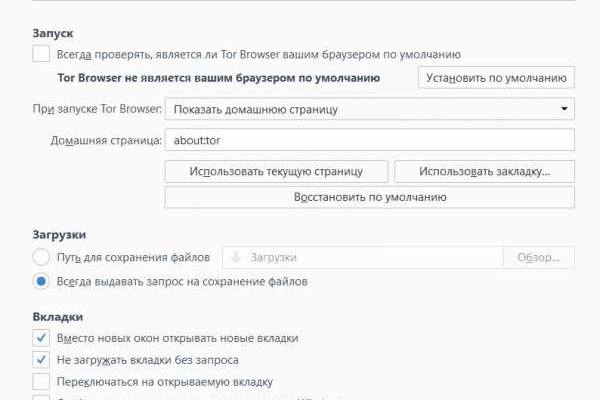
Task: Uncheck 'Вместо новых окон открывать новые вкладки'
Action: [x=41, y=338]
